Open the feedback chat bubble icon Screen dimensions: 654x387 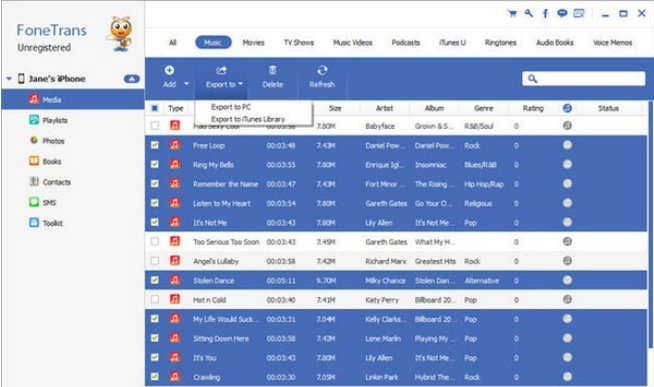(x=562, y=14)
